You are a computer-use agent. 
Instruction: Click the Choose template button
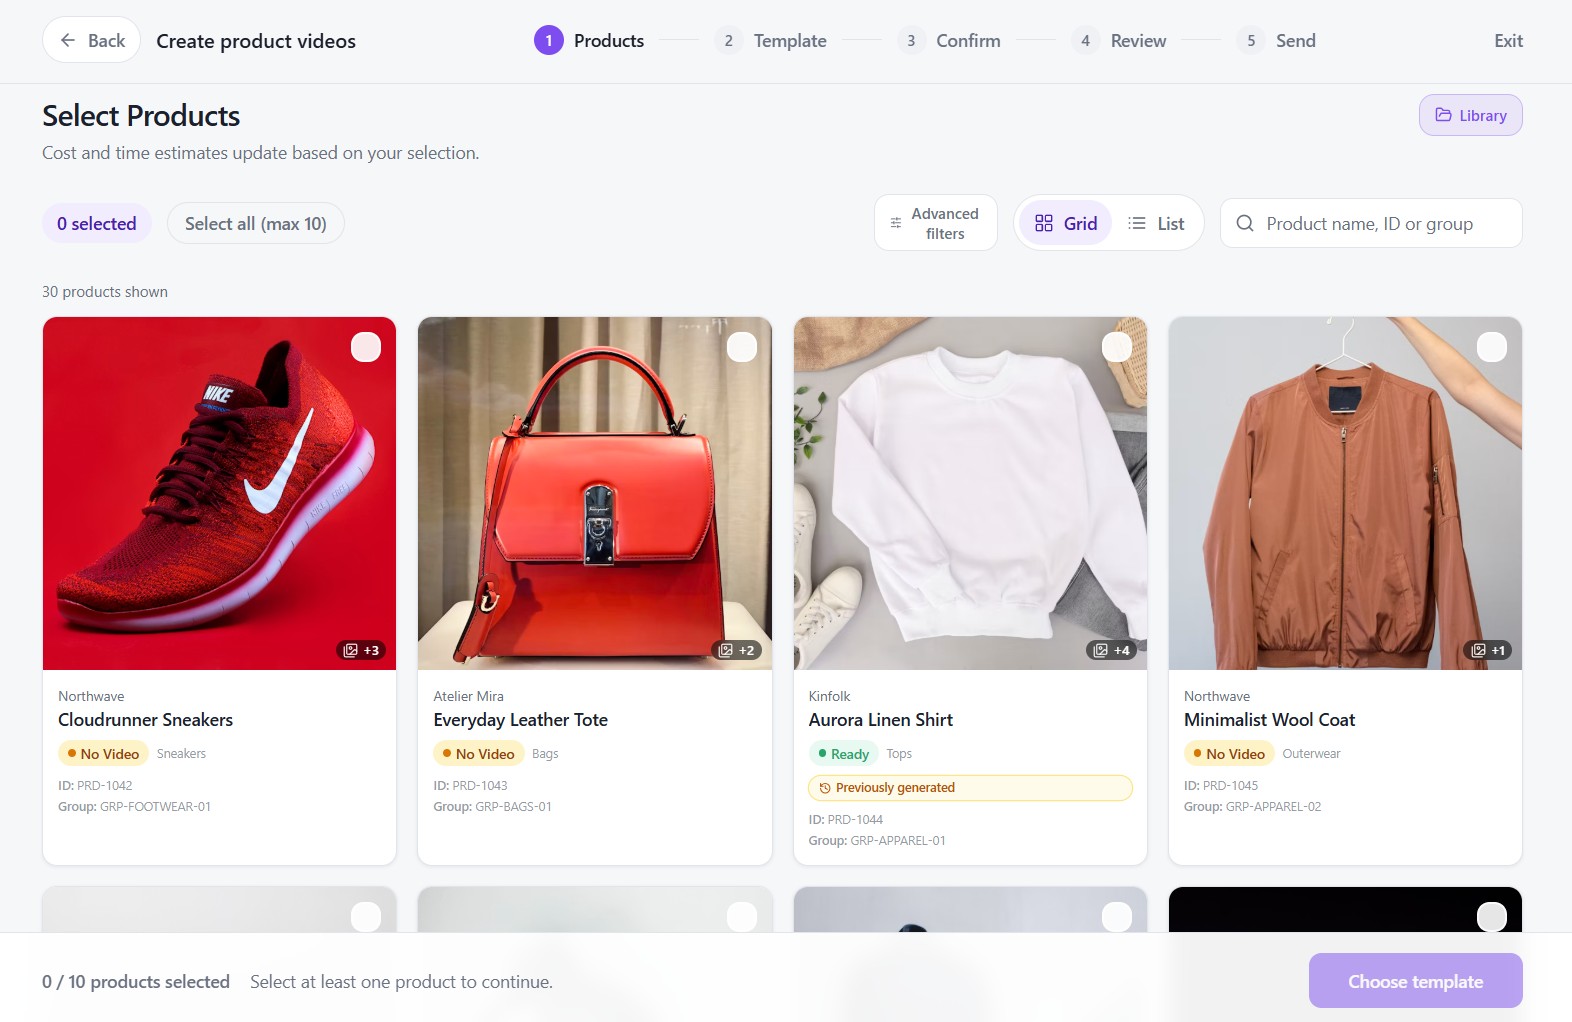click(1415, 981)
